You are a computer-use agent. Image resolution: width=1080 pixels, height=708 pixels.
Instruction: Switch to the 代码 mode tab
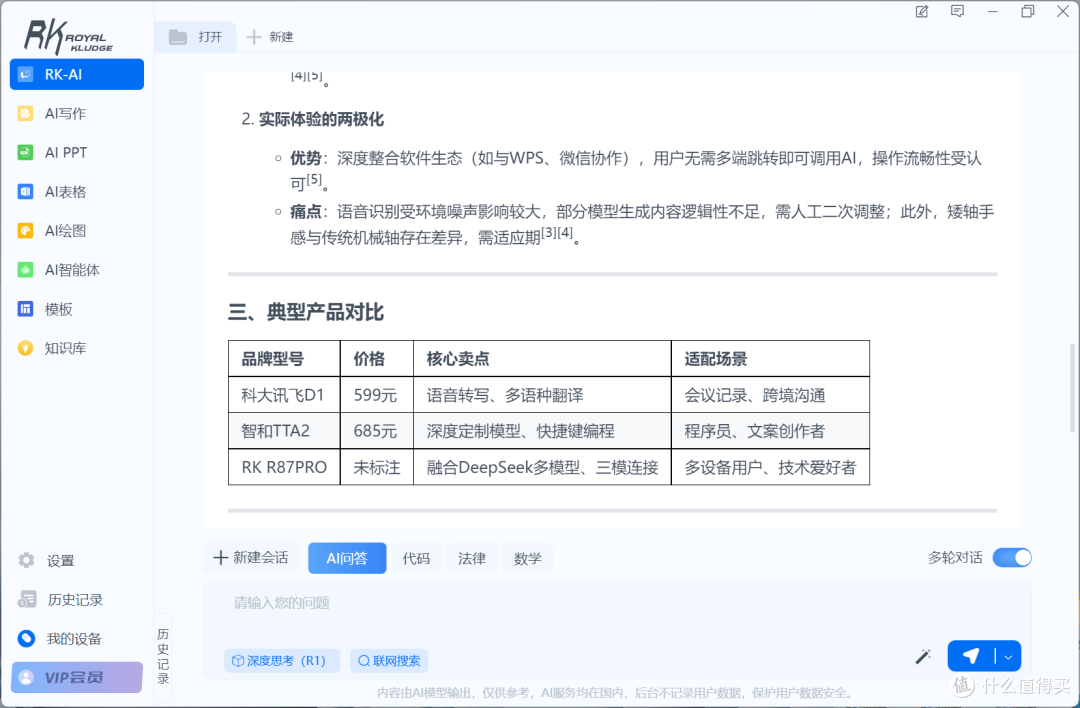[x=416, y=559]
